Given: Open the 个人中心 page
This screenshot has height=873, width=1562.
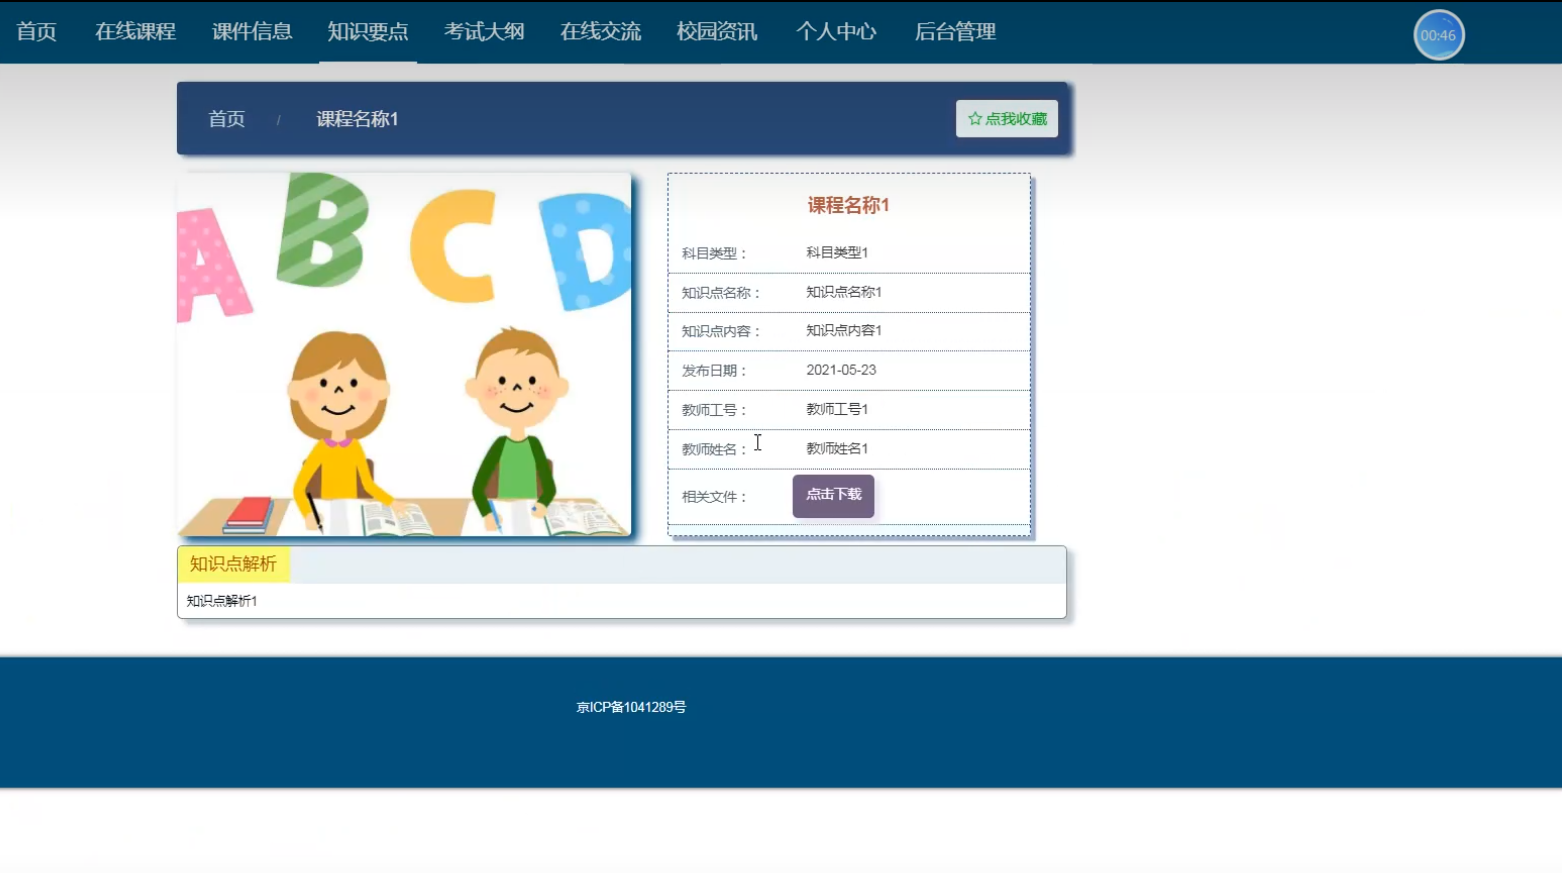Looking at the screenshot, I should [x=836, y=31].
